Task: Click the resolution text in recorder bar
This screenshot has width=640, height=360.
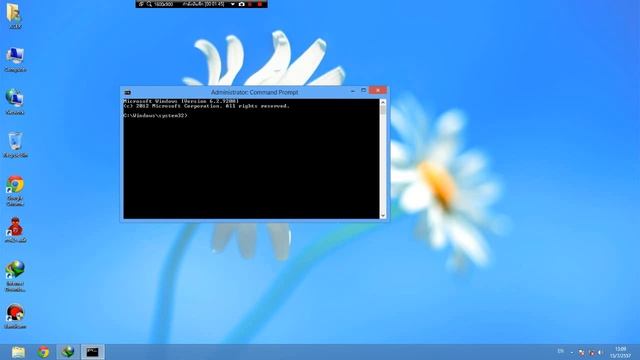Action: click(x=164, y=4)
